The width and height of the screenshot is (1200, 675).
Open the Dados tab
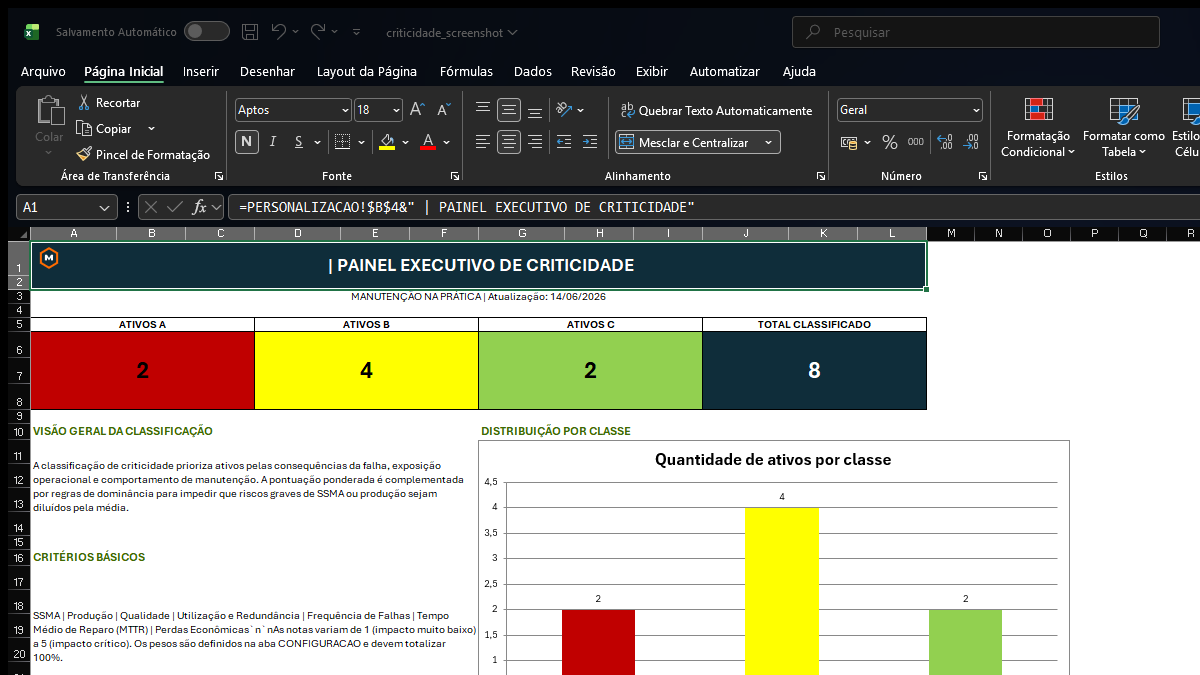pos(533,71)
